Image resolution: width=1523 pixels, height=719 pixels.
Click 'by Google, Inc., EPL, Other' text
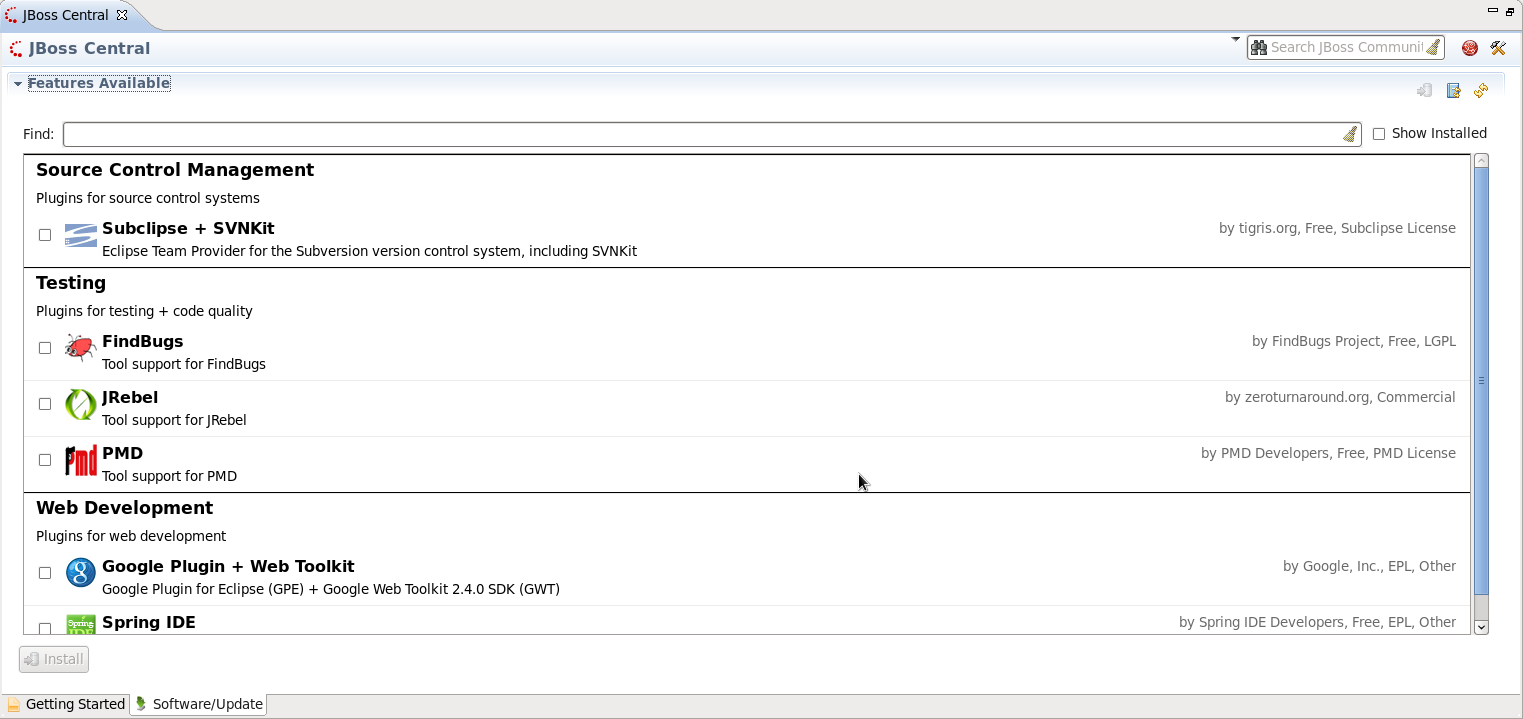coord(1369,566)
